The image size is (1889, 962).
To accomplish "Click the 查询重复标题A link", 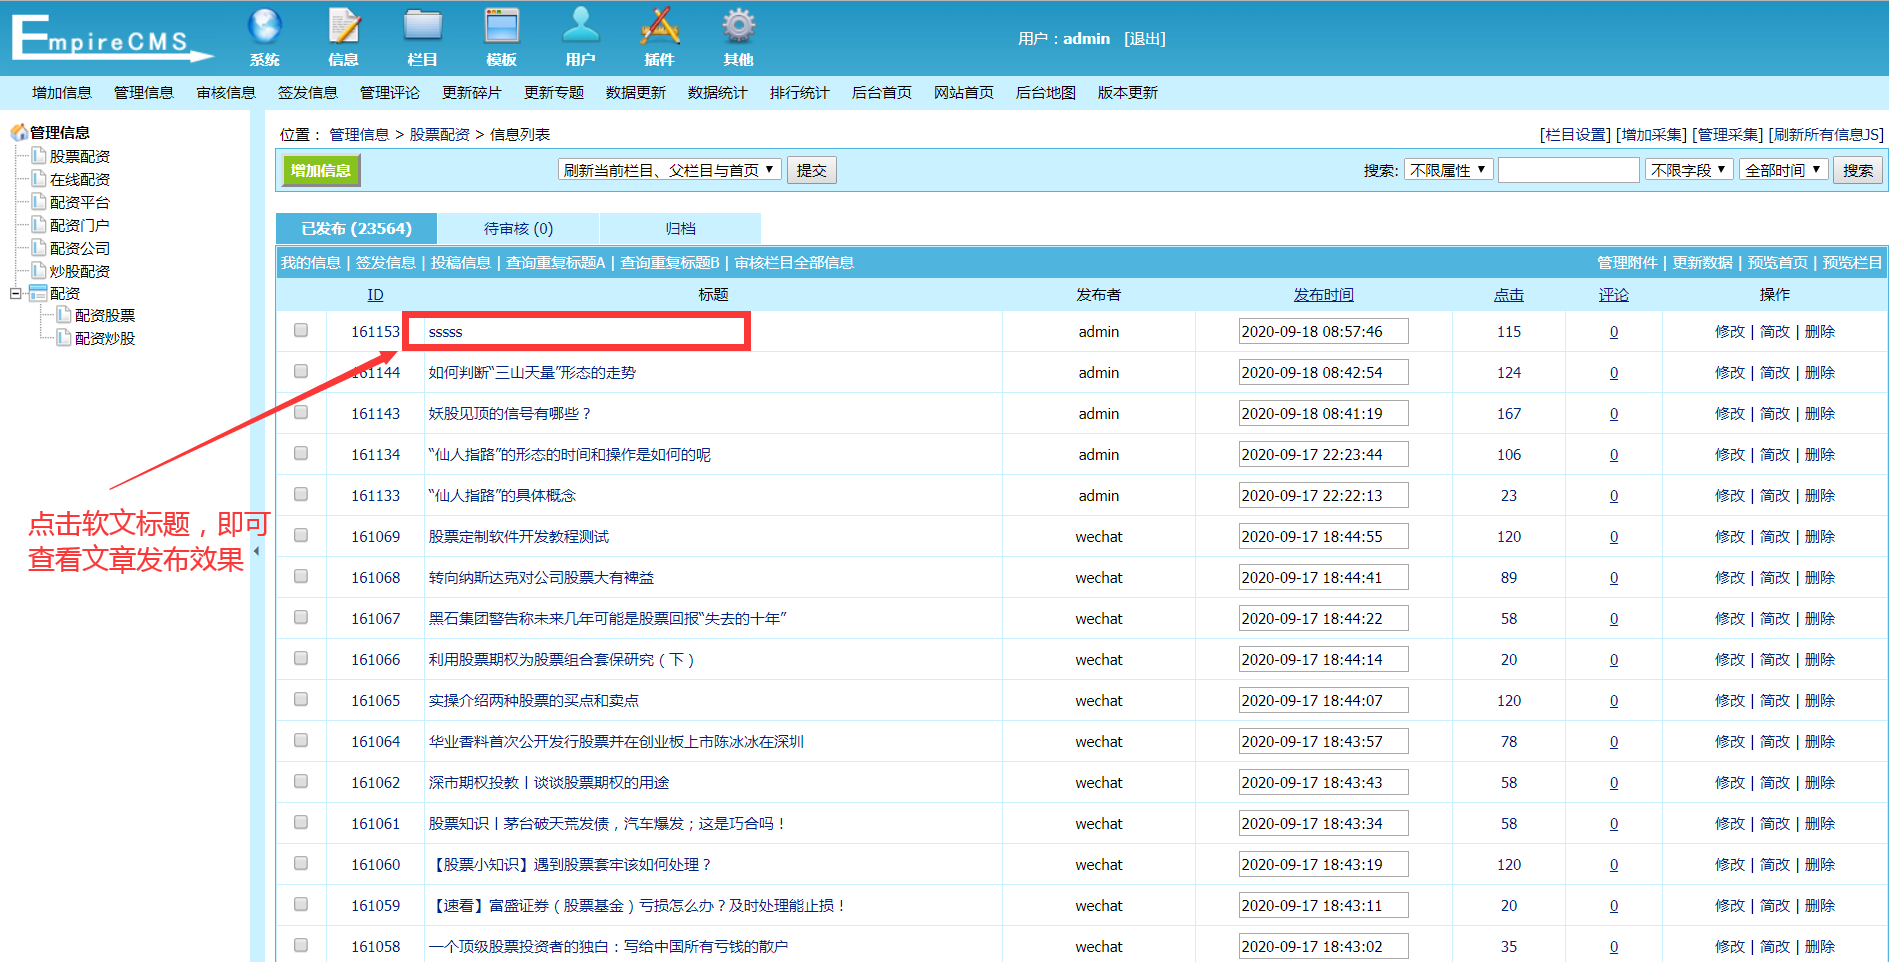I will pyautogui.click(x=555, y=262).
